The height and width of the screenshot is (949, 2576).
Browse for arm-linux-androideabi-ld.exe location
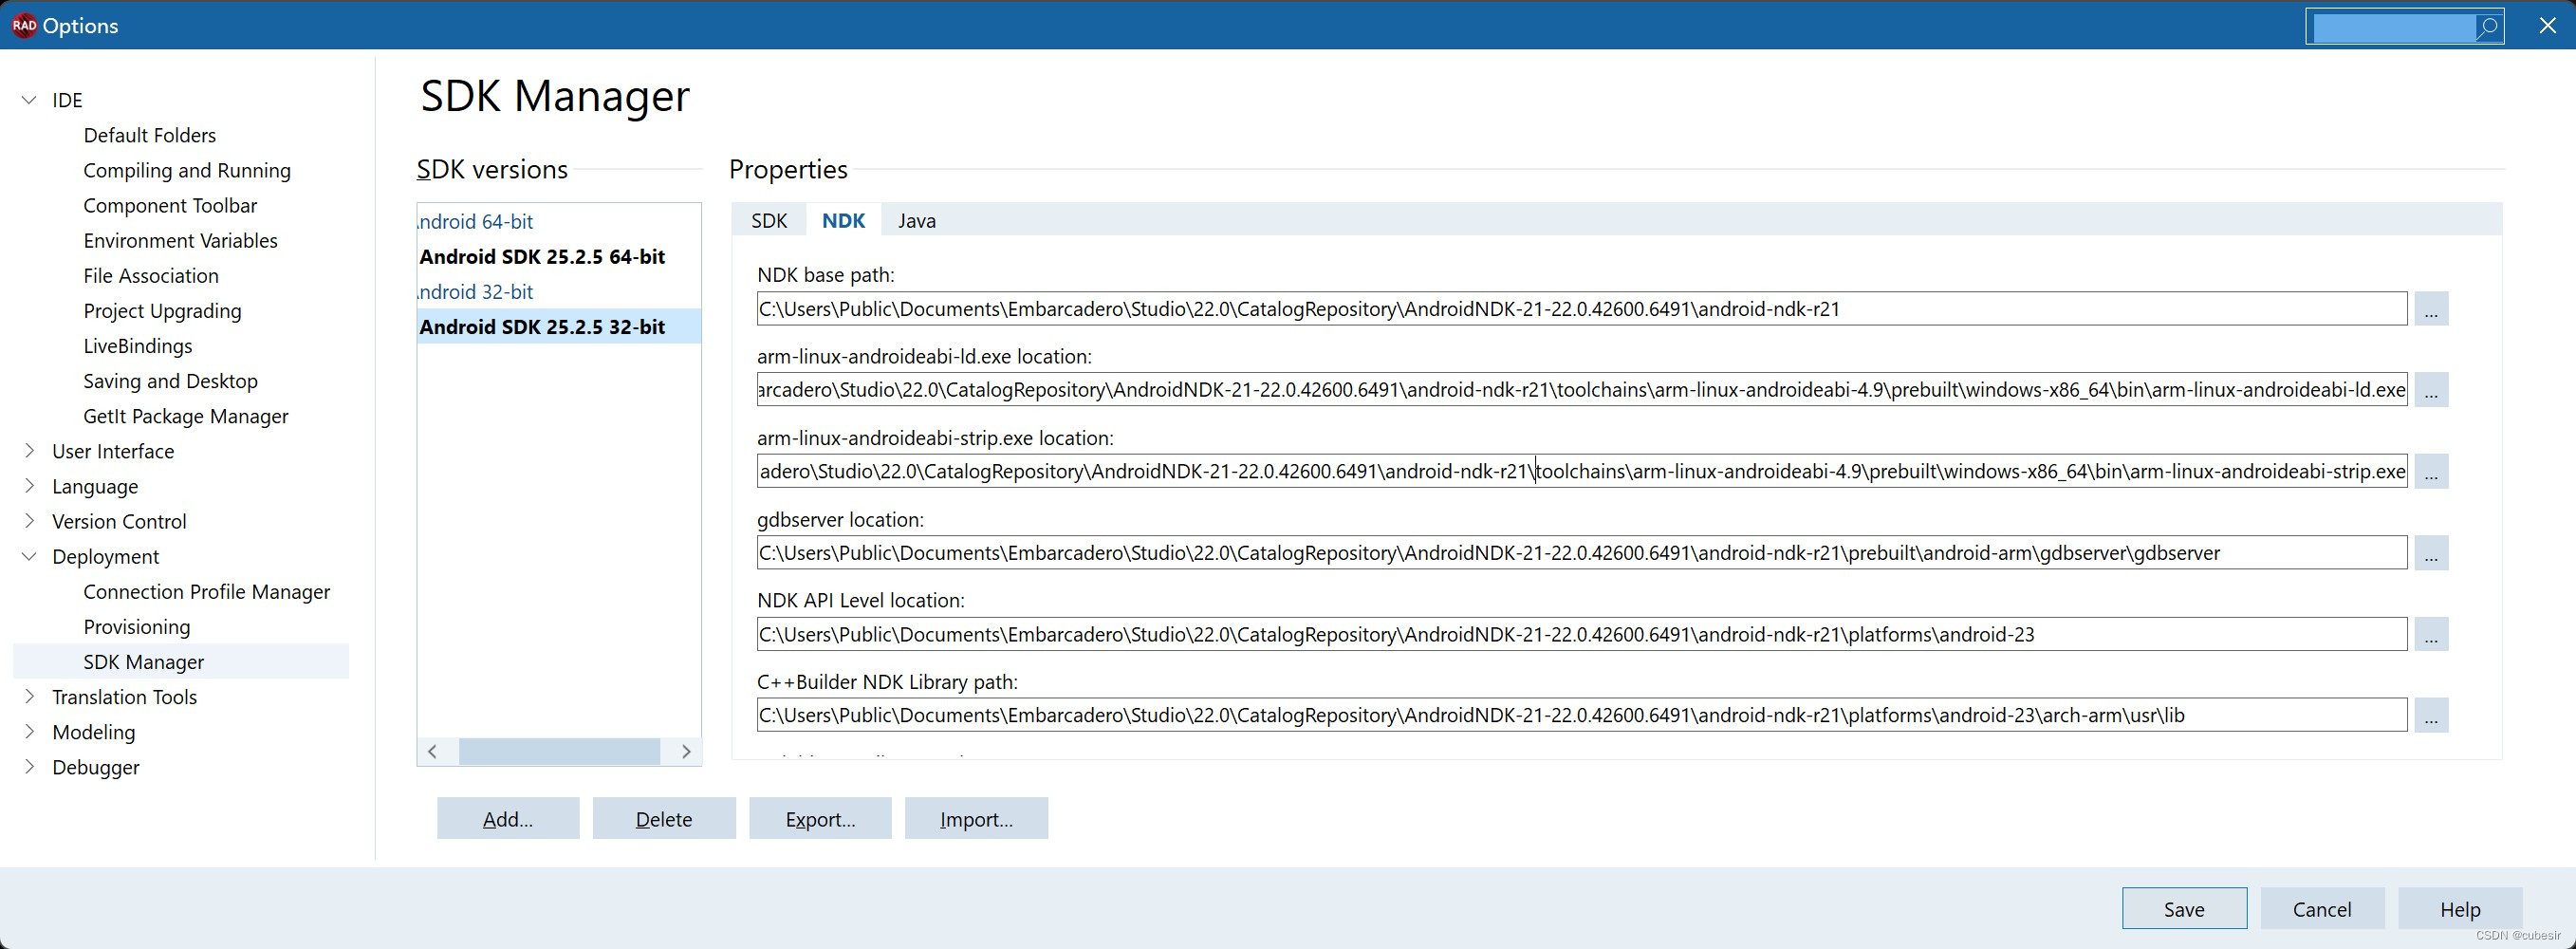click(2431, 390)
